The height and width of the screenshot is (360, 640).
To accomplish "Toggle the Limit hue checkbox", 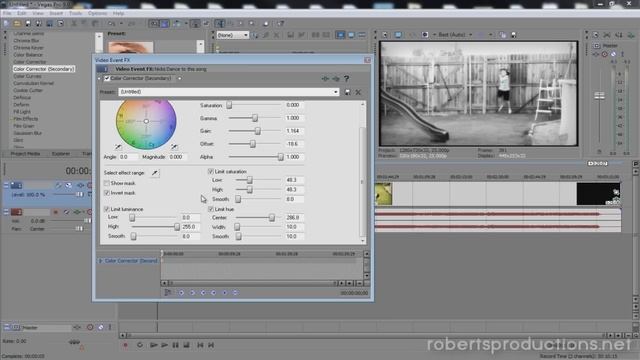I will click(x=211, y=209).
